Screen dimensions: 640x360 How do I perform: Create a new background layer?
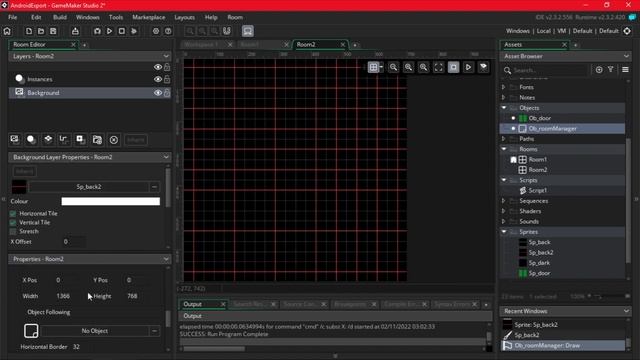pos(15,140)
